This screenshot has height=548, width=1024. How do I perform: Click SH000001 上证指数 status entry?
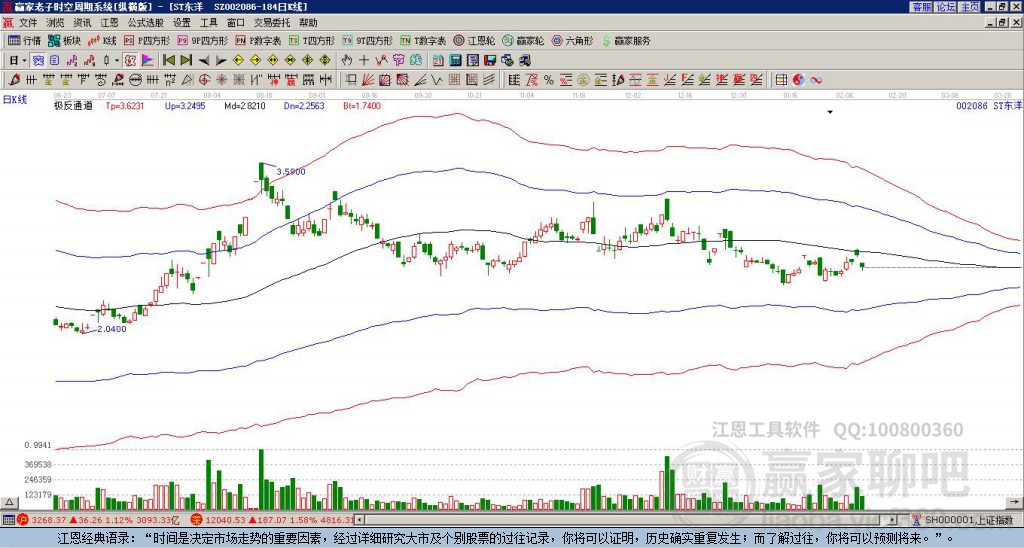point(968,520)
